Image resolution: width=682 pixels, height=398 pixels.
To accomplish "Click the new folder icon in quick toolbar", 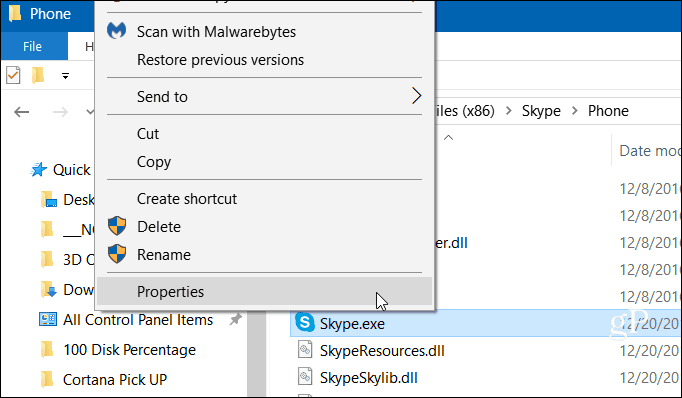I will [38, 75].
